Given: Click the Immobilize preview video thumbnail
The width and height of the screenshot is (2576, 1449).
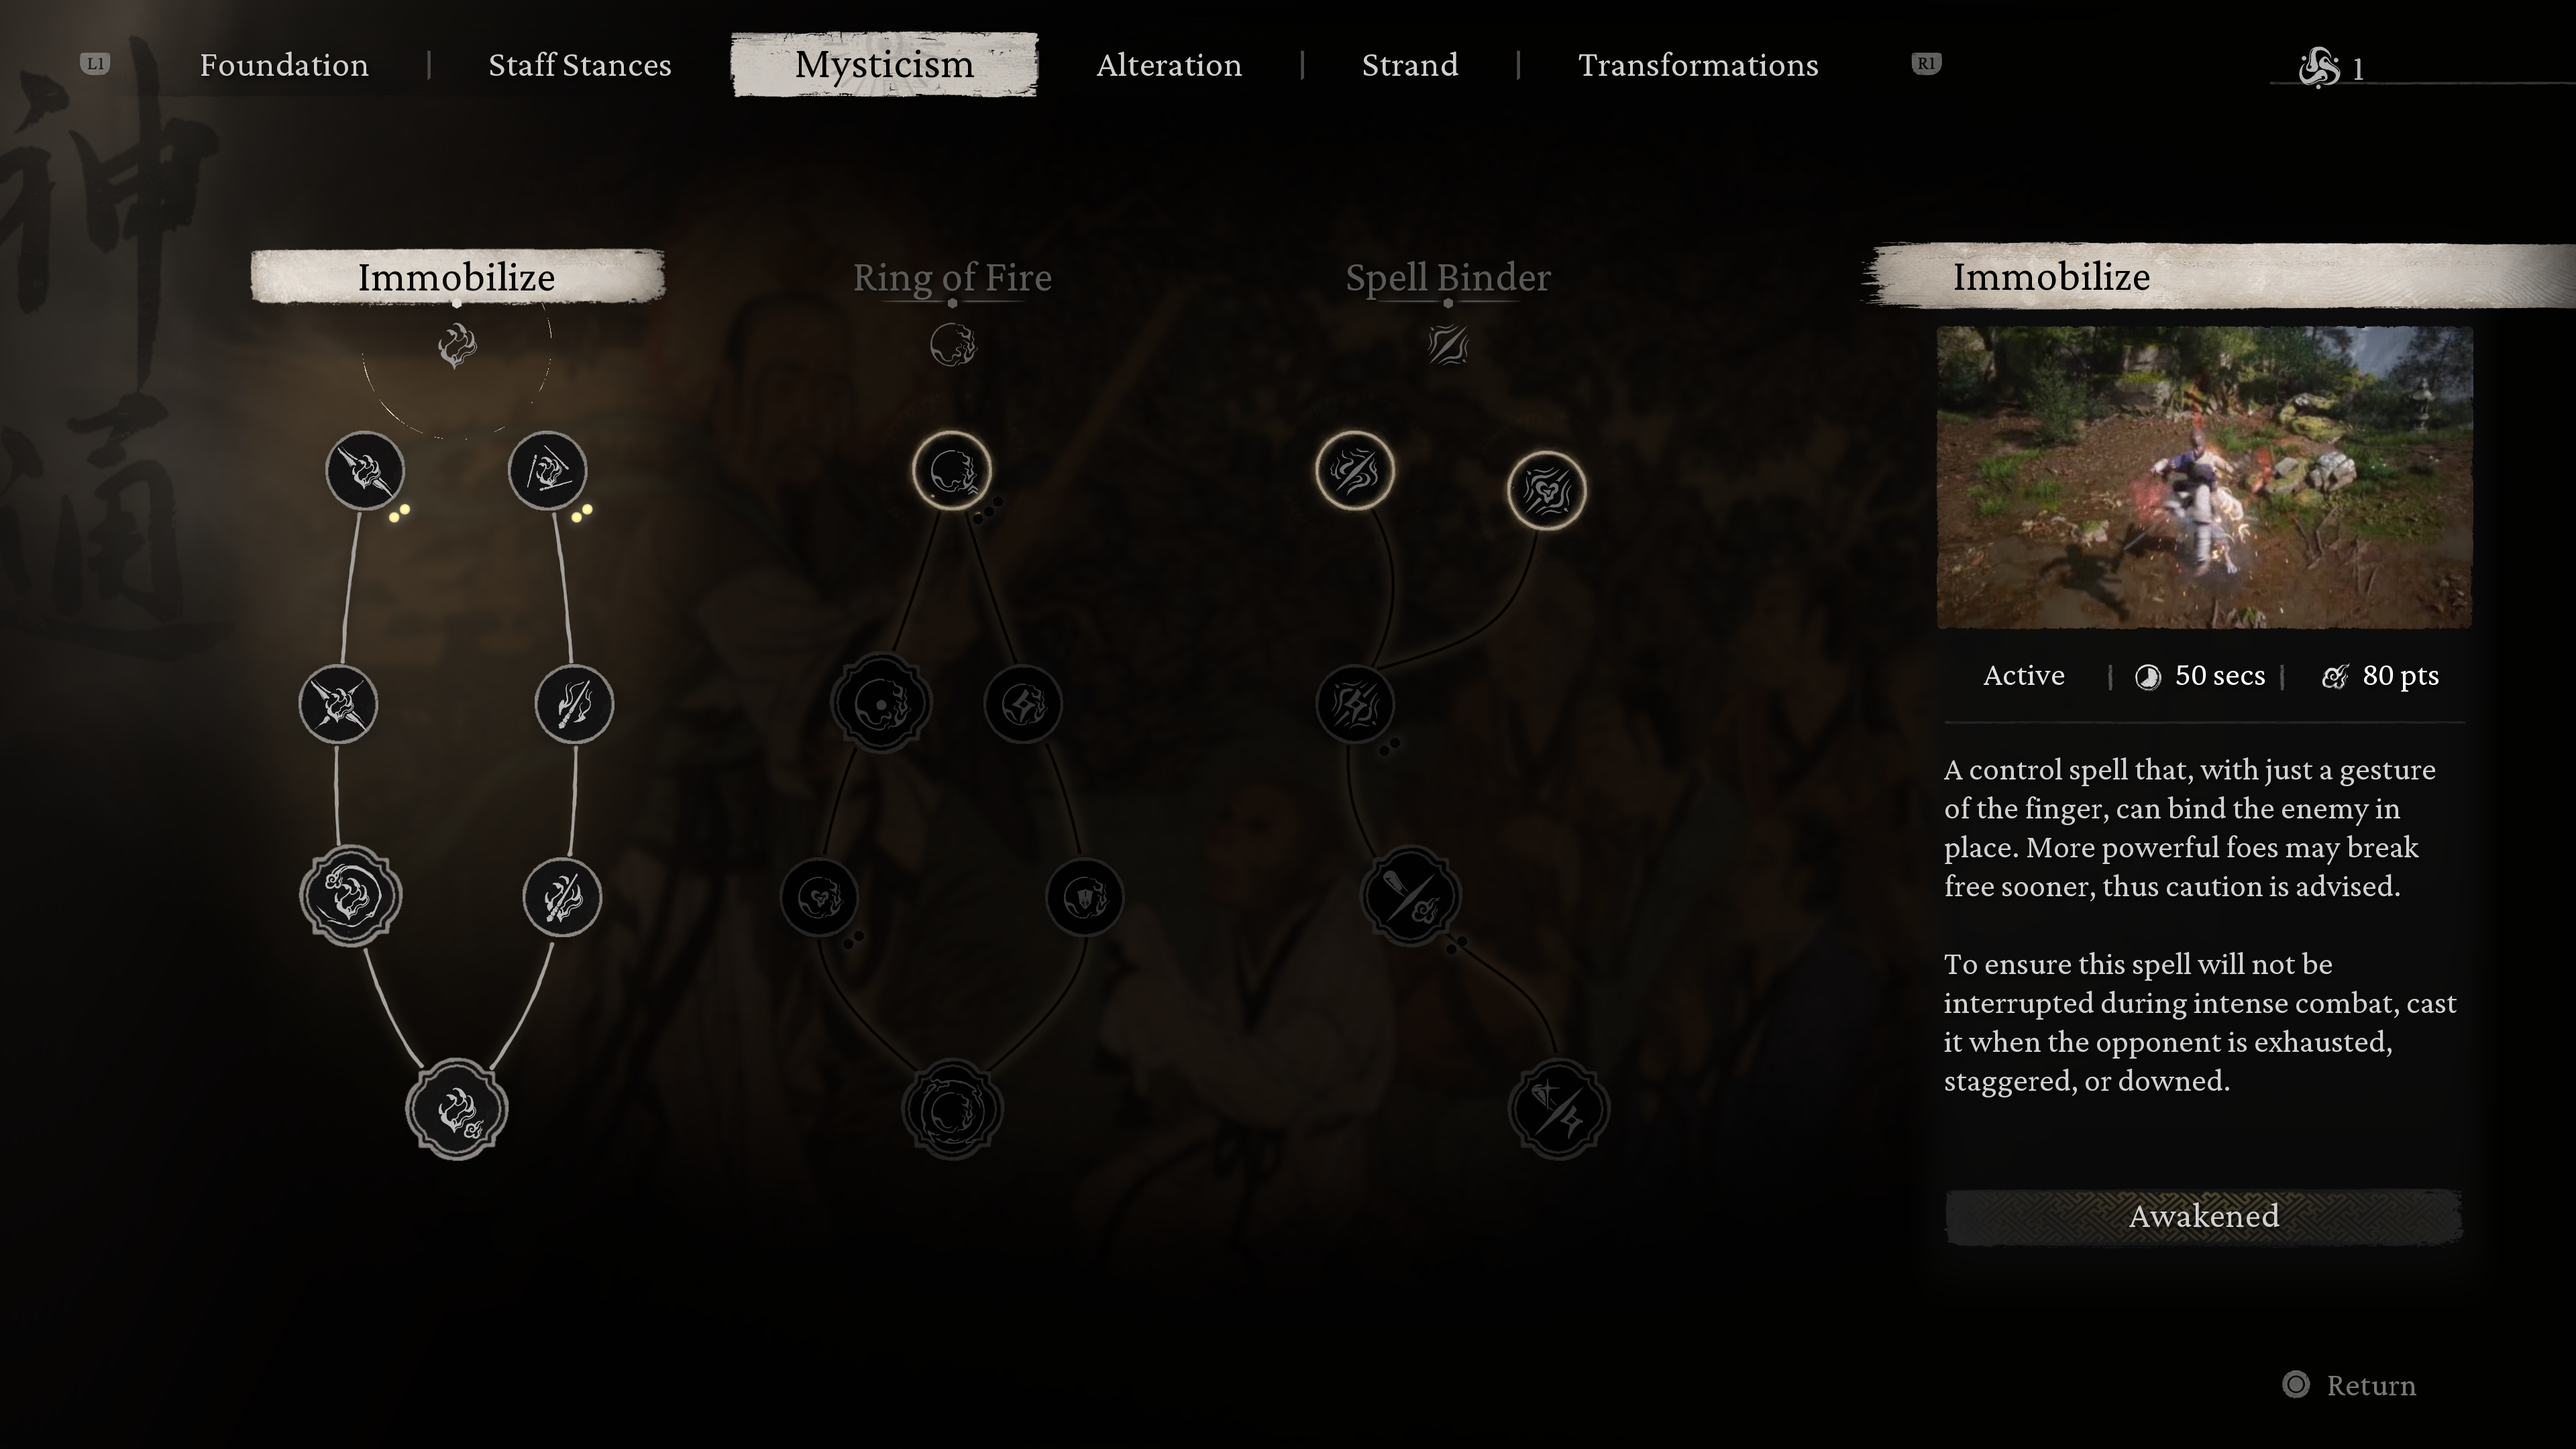Looking at the screenshot, I should pyautogui.click(x=2204, y=478).
